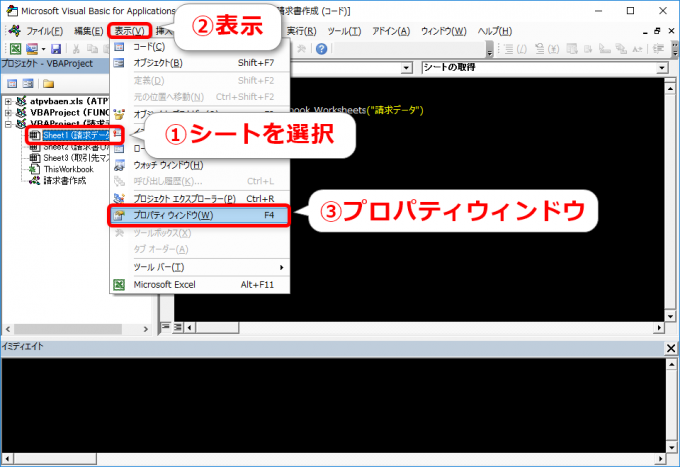Click the View Microsoft Excel toolbar icon
This screenshot has height=467, width=680.
tap(15, 49)
